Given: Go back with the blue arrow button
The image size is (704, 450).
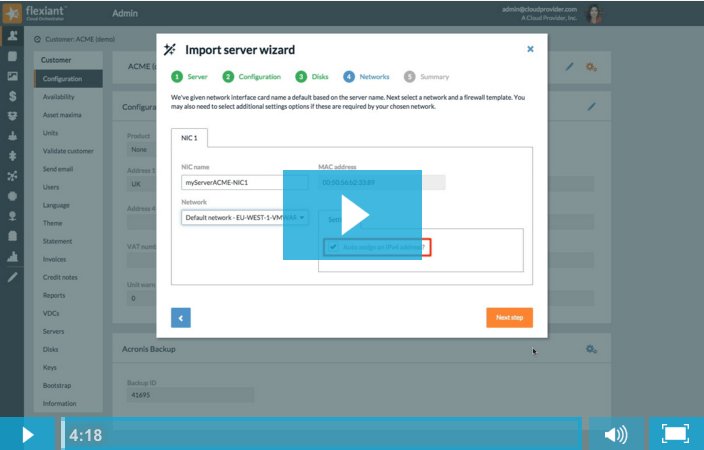Looking at the screenshot, I should pyautogui.click(x=181, y=318).
